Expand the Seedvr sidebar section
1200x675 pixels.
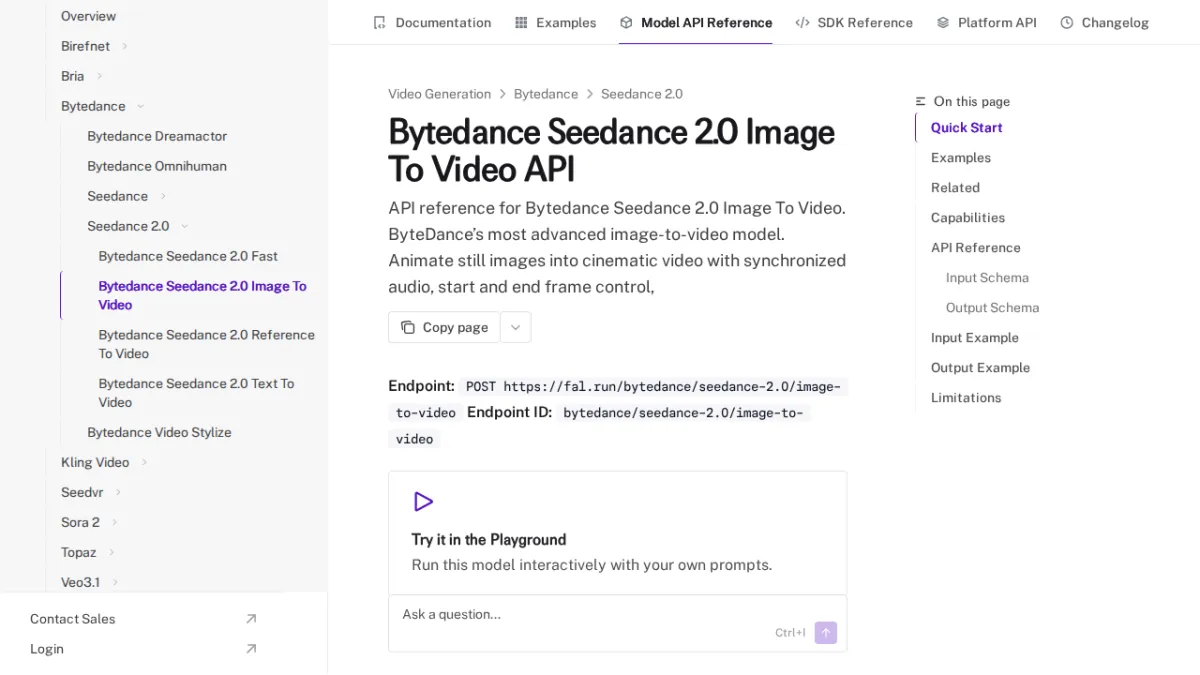(x=118, y=492)
